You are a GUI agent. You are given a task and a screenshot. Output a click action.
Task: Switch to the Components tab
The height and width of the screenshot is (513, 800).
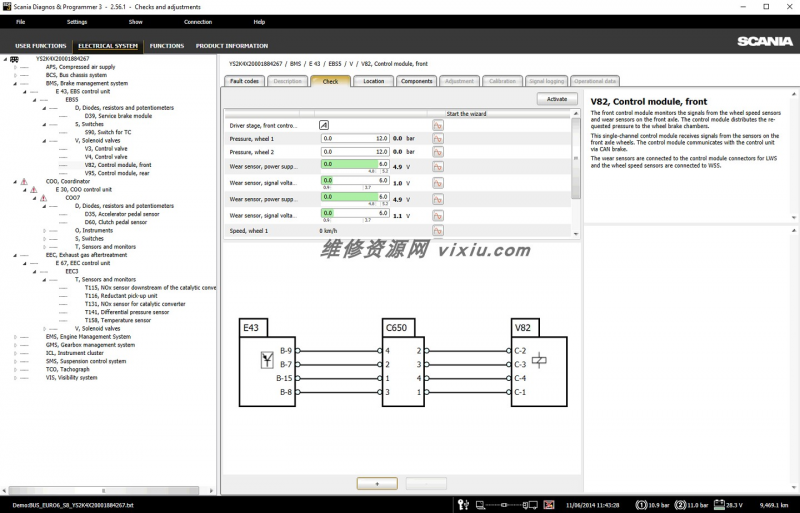tap(416, 81)
